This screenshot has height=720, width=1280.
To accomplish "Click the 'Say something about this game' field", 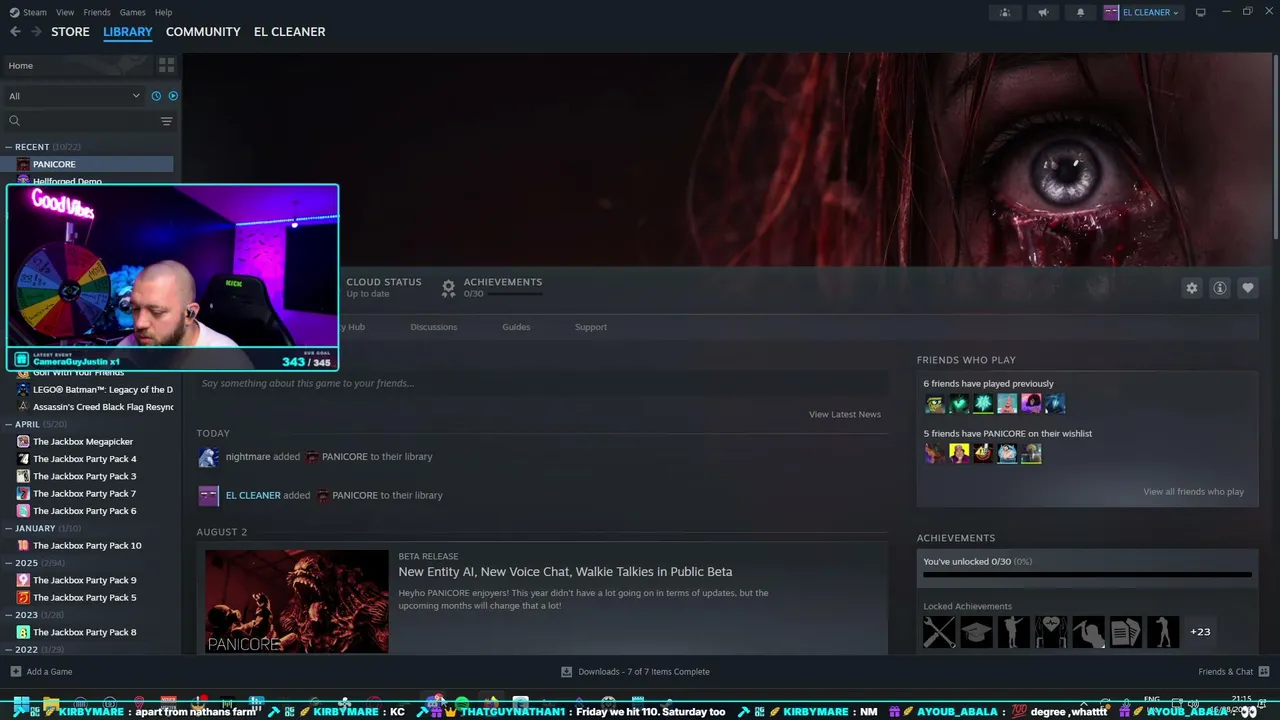I will click(x=542, y=383).
